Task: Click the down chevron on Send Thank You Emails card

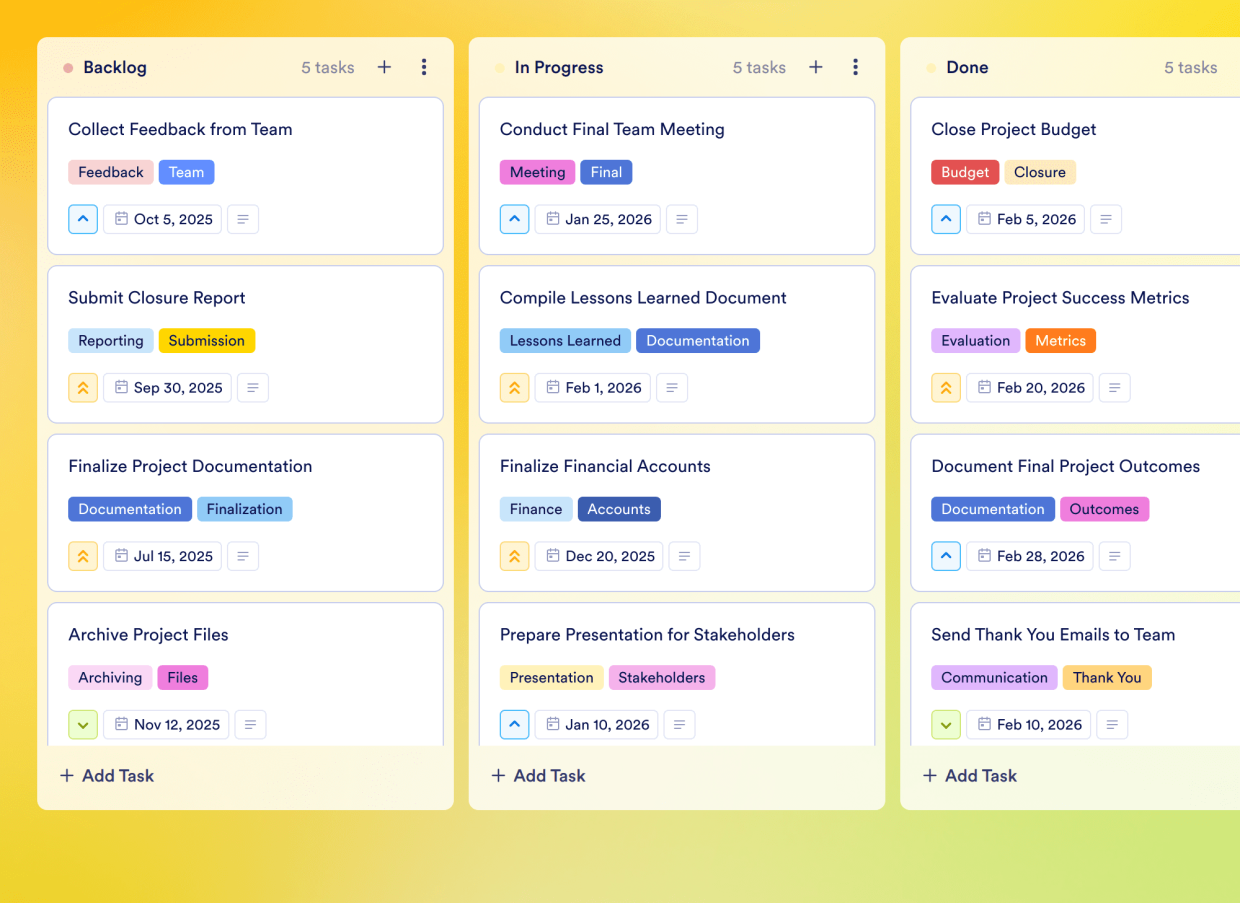Action: point(946,724)
